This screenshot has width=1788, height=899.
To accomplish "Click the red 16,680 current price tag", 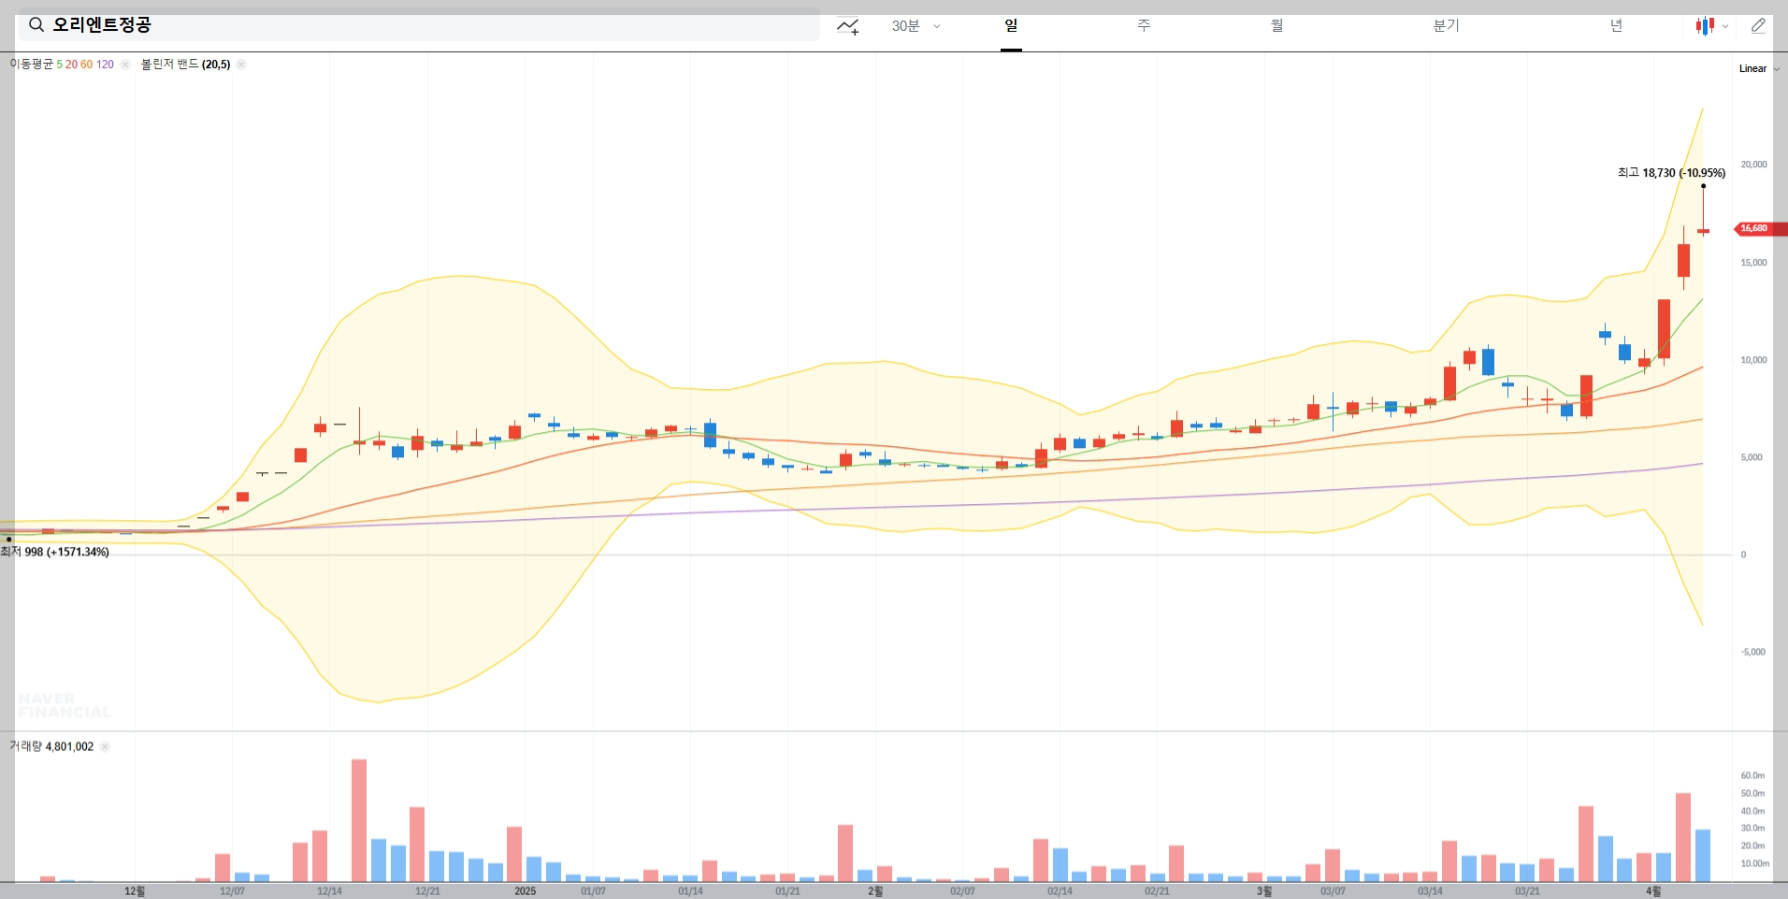I will point(1759,229).
